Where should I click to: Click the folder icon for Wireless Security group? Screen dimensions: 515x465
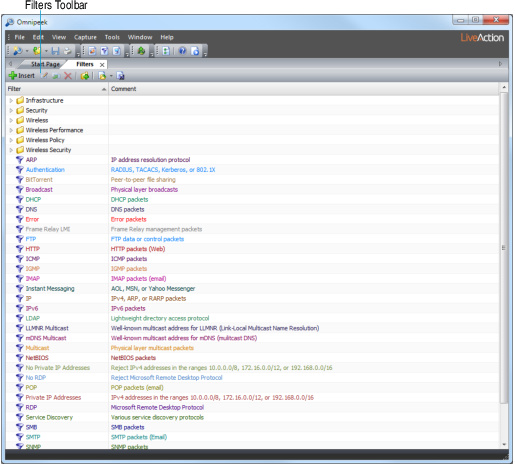coord(20,150)
